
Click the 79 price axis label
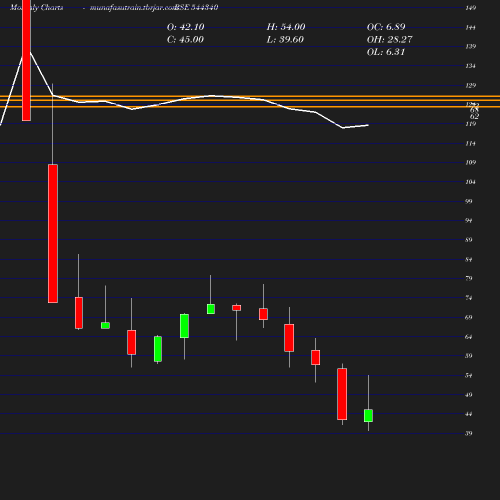469,278
